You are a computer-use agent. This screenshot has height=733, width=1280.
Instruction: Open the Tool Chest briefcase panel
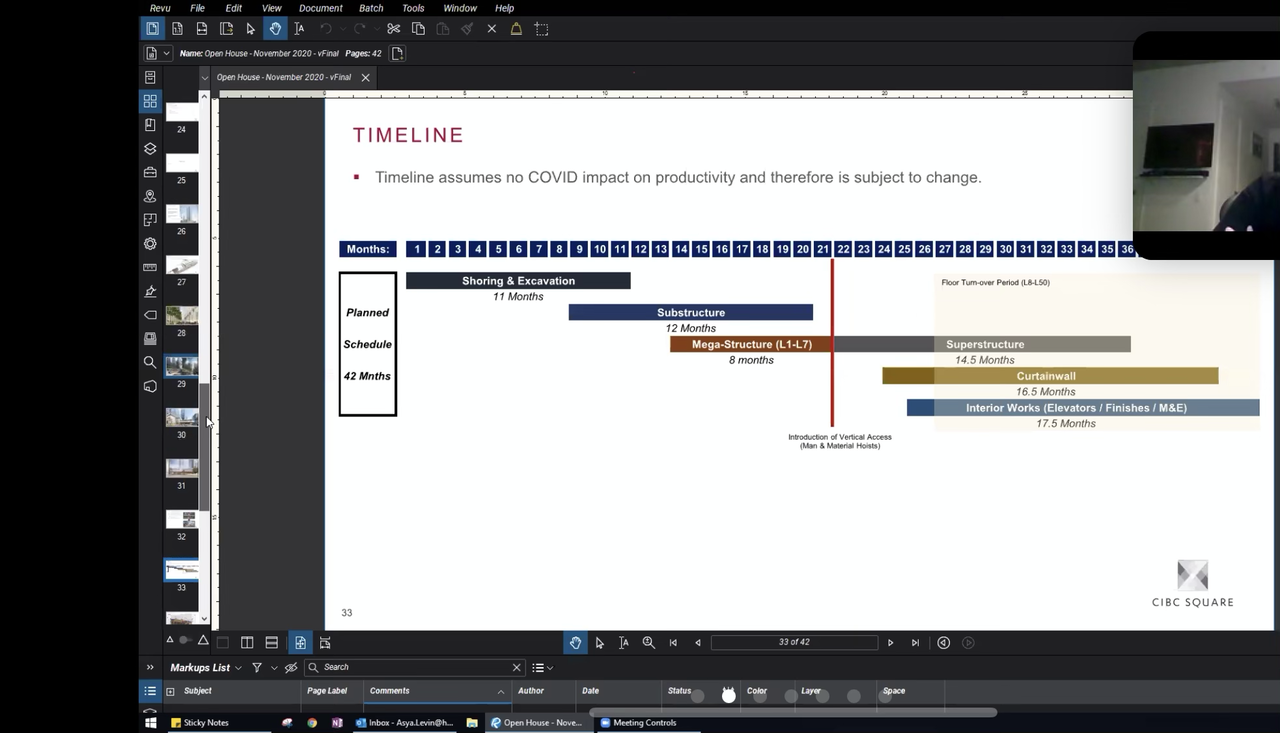coord(150,172)
